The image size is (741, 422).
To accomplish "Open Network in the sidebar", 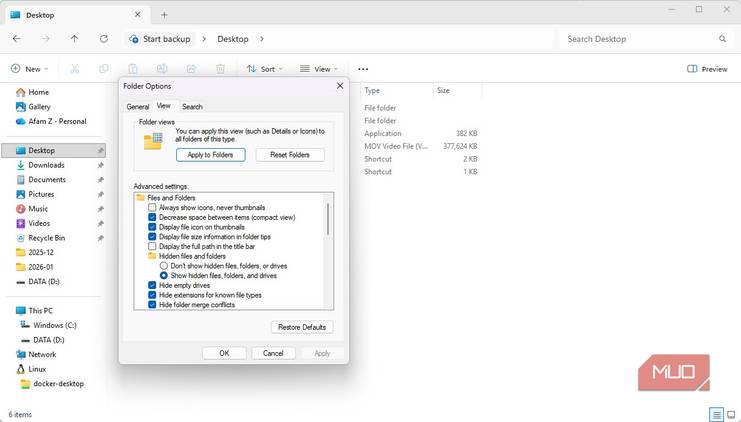I will (x=36, y=354).
